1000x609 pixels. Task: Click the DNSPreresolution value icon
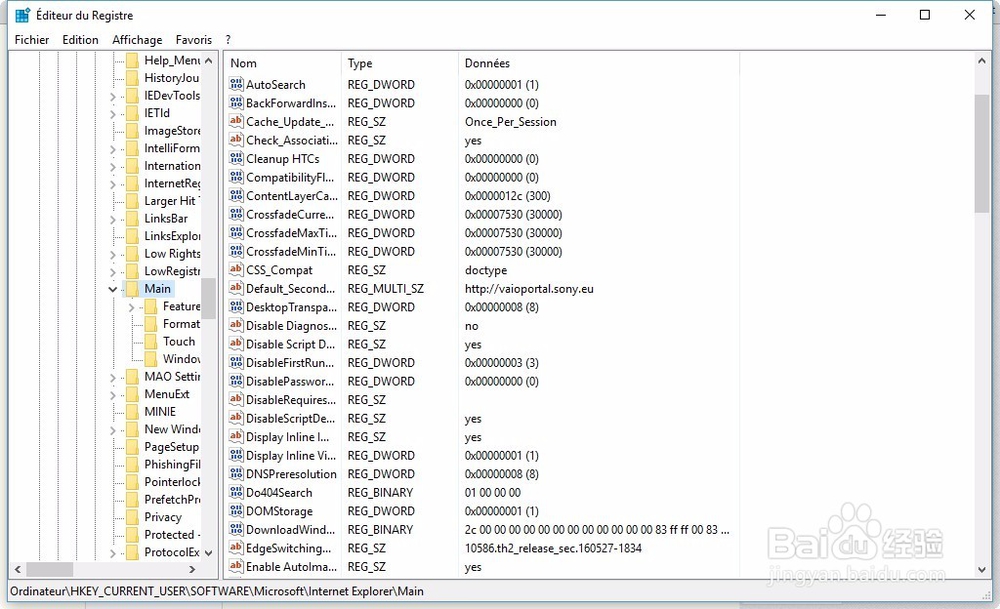pyautogui.click(x=236, y=474)
